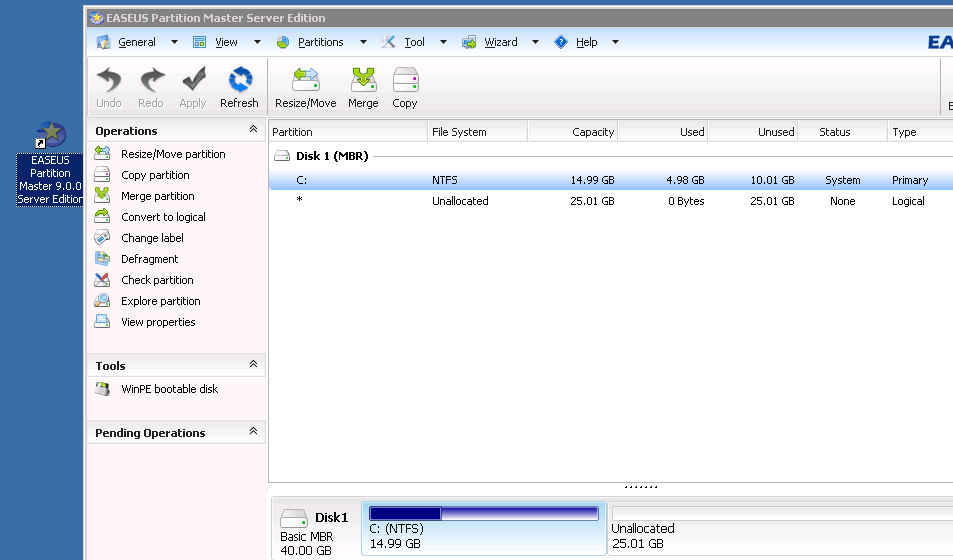
Task: Click Defragment in Operations list
Action: 149,259
